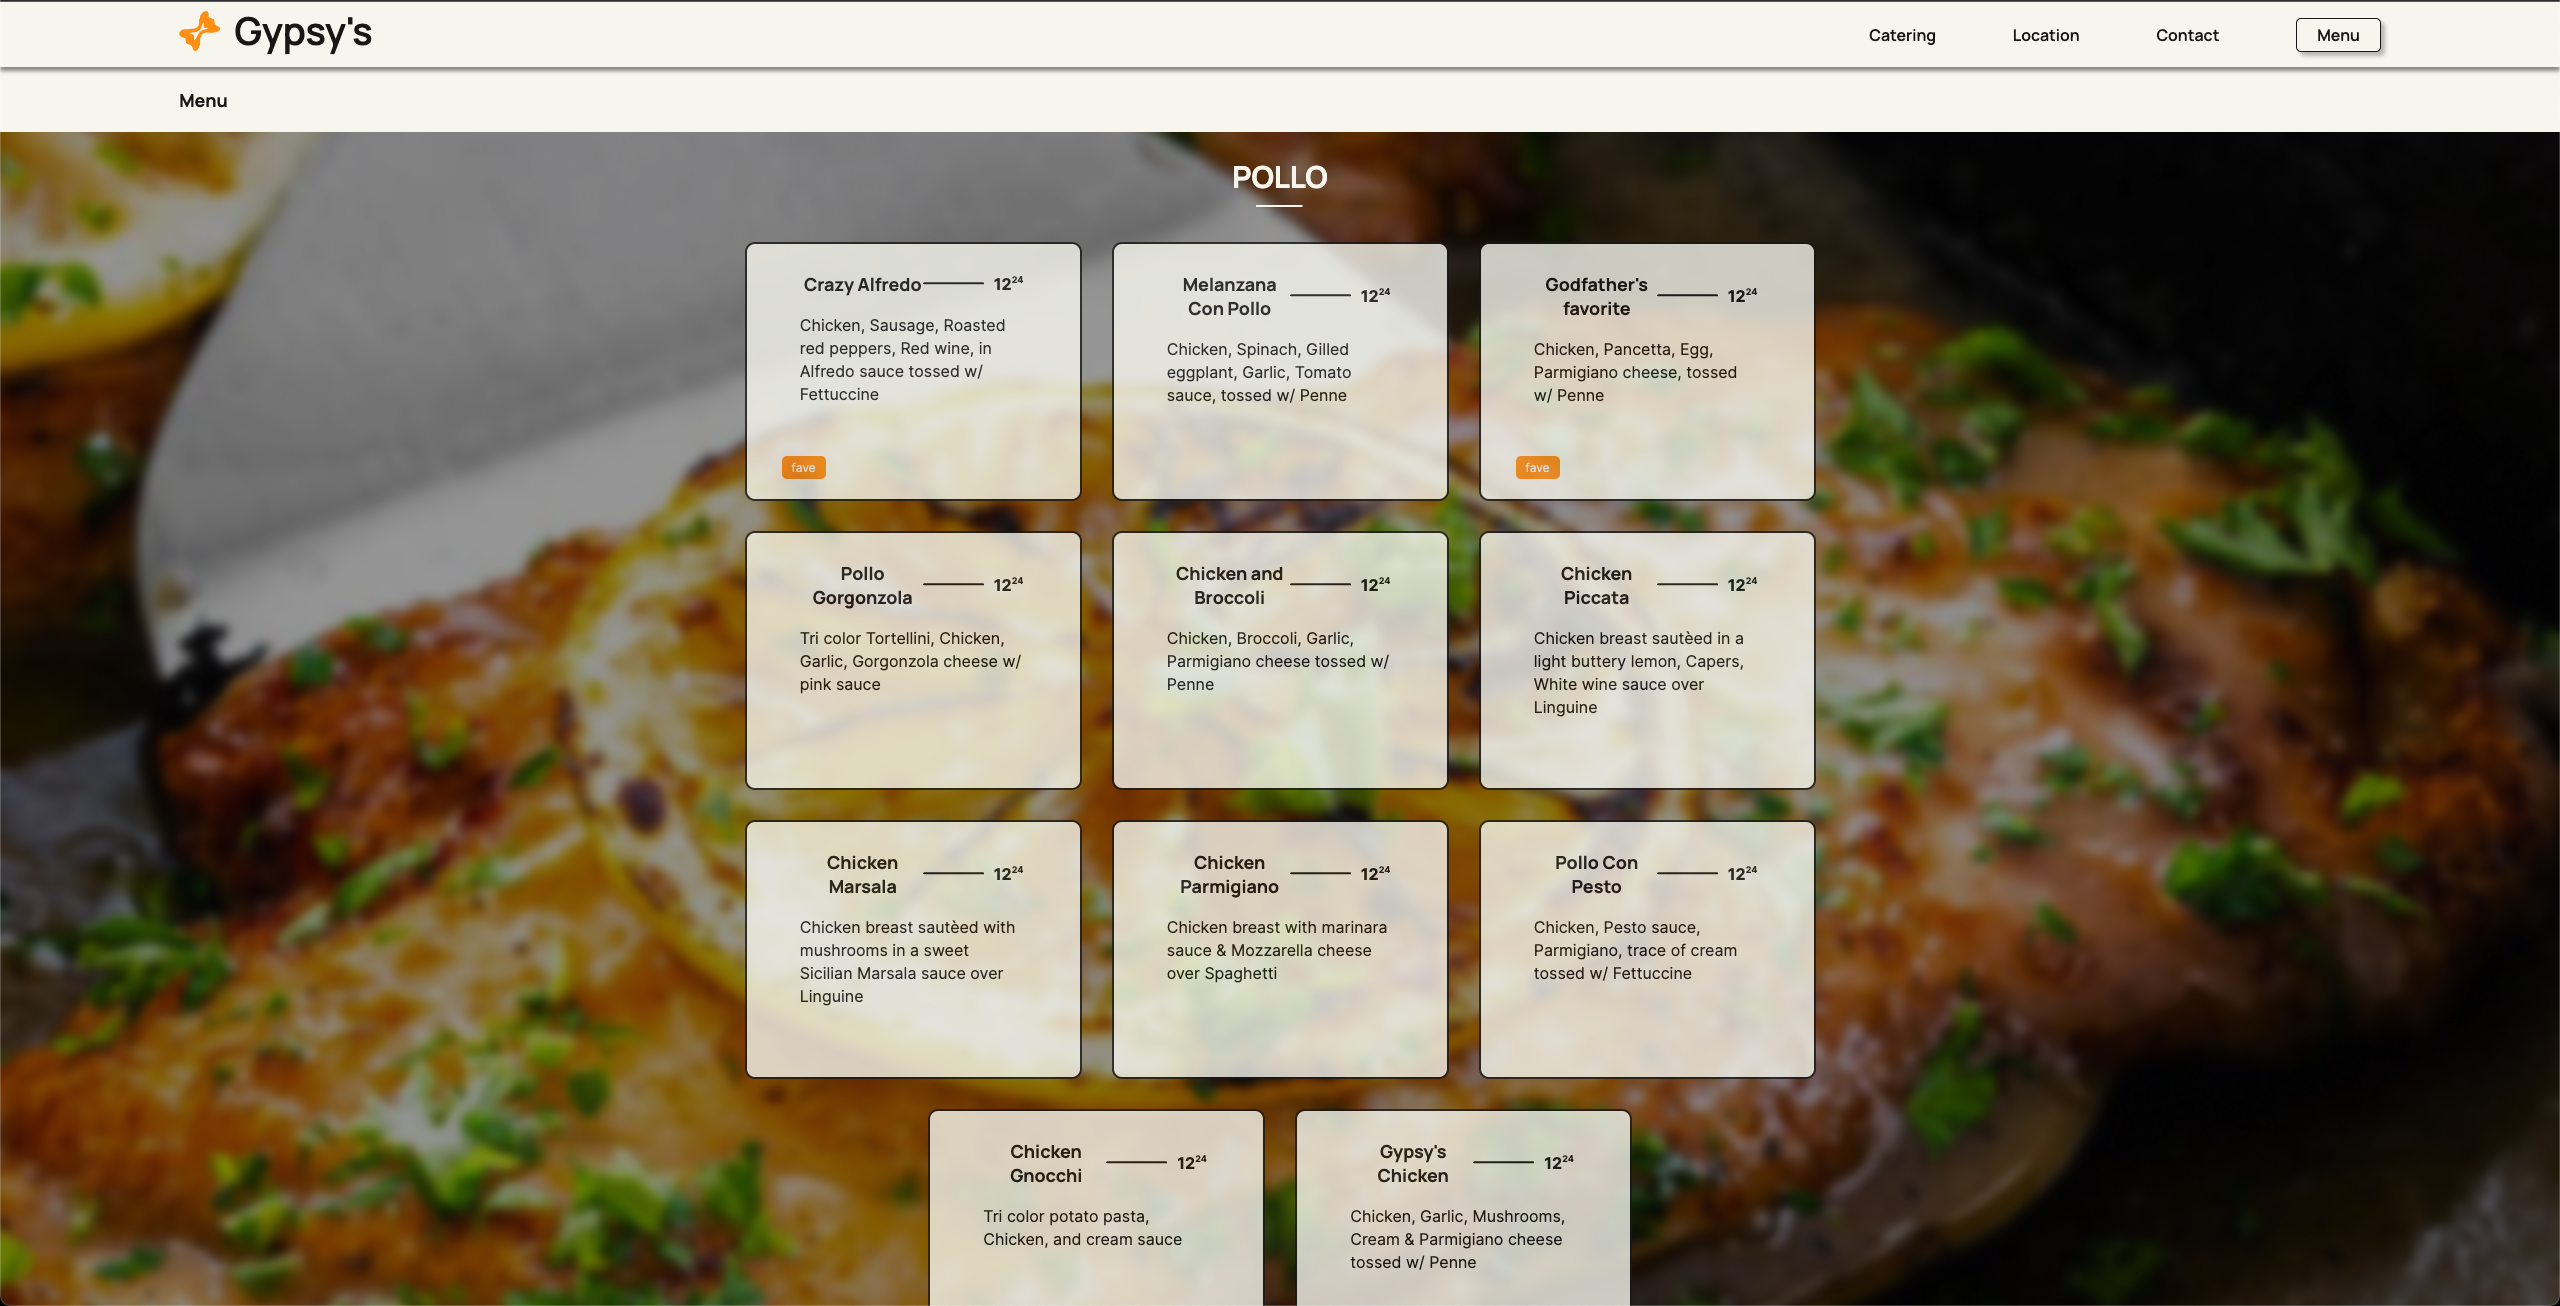The width and height of the screenshot is (2560, 1306).
Task: Click the price on Crazy Alfredo
Action: point(1008,284)
